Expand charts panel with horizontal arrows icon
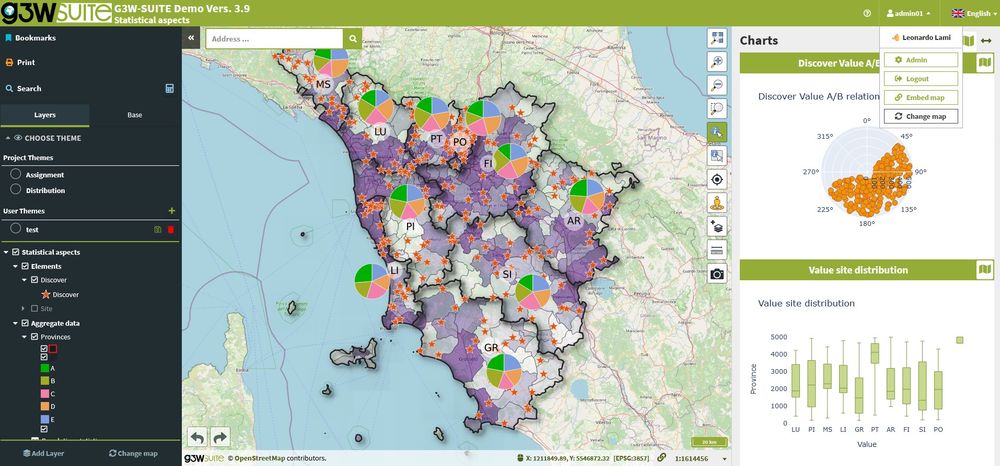The height and width of the screenshot is (466, 1000). (986, 41)
